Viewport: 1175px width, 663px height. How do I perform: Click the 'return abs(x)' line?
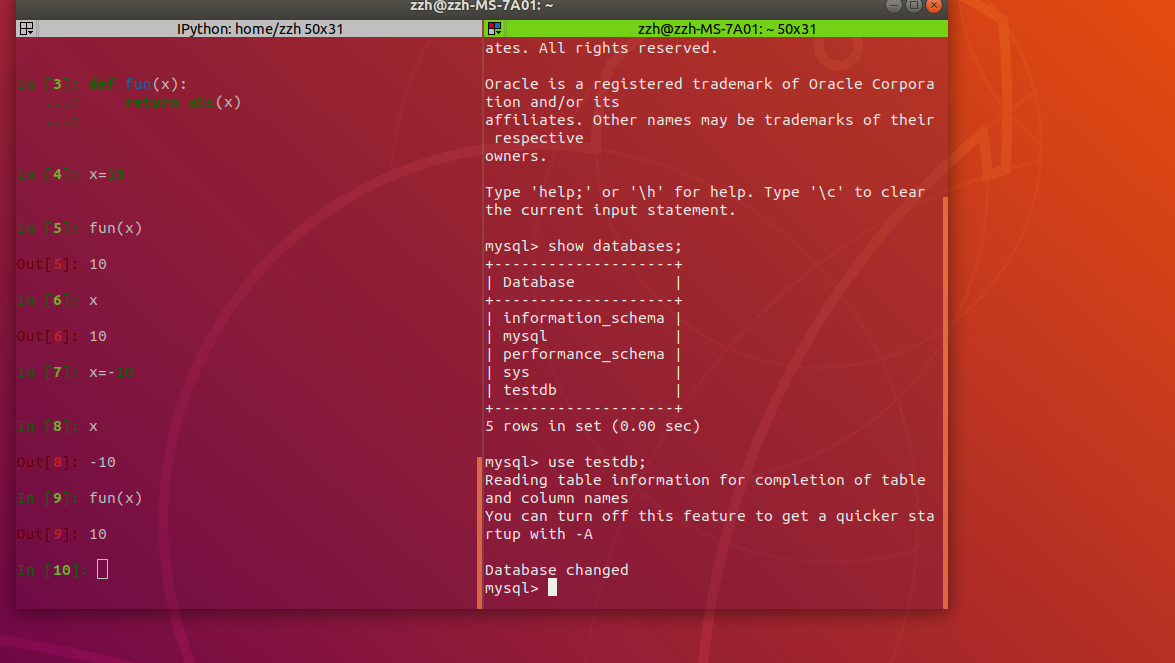tap(183, 102)
